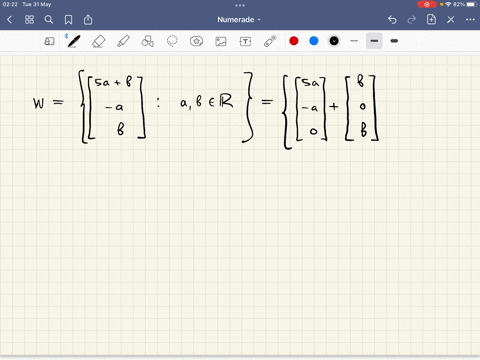Select the Text box tool
This screenshot has width=480, height=360.
tap(245, 41)
